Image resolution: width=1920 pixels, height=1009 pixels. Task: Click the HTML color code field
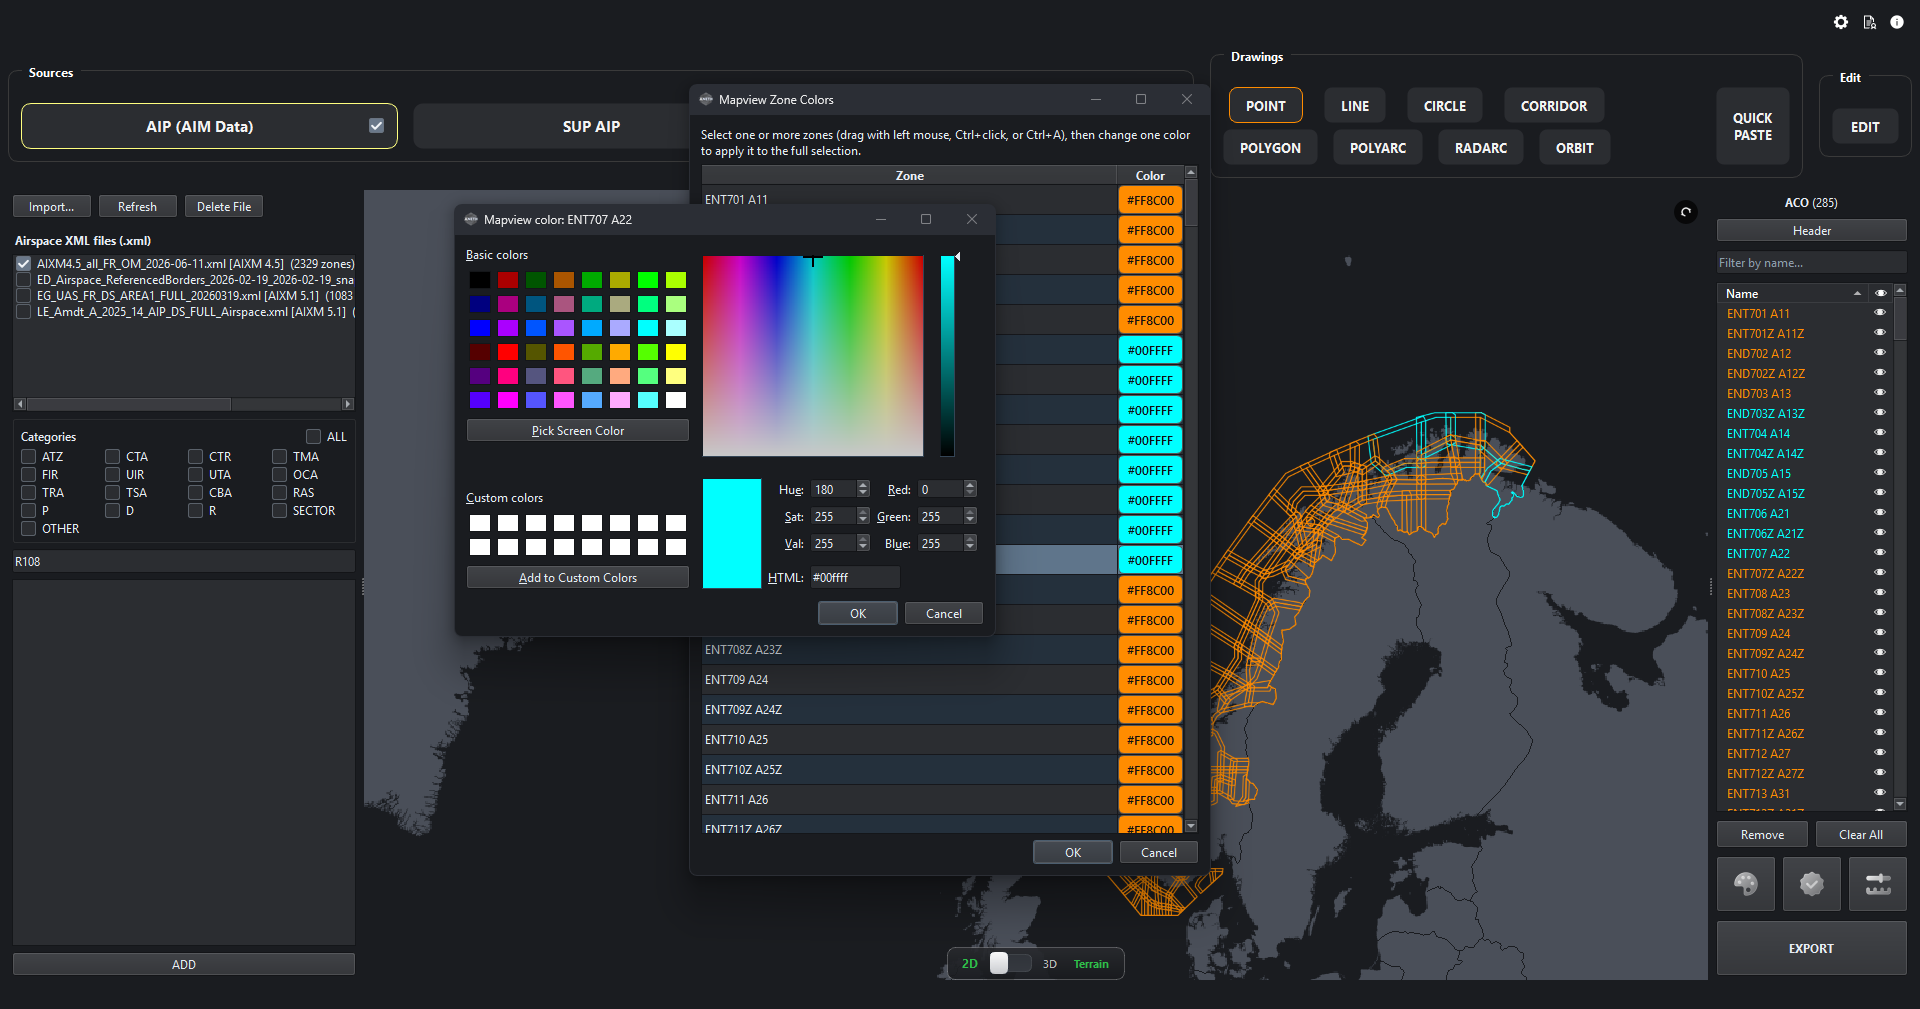coord(854,578)
